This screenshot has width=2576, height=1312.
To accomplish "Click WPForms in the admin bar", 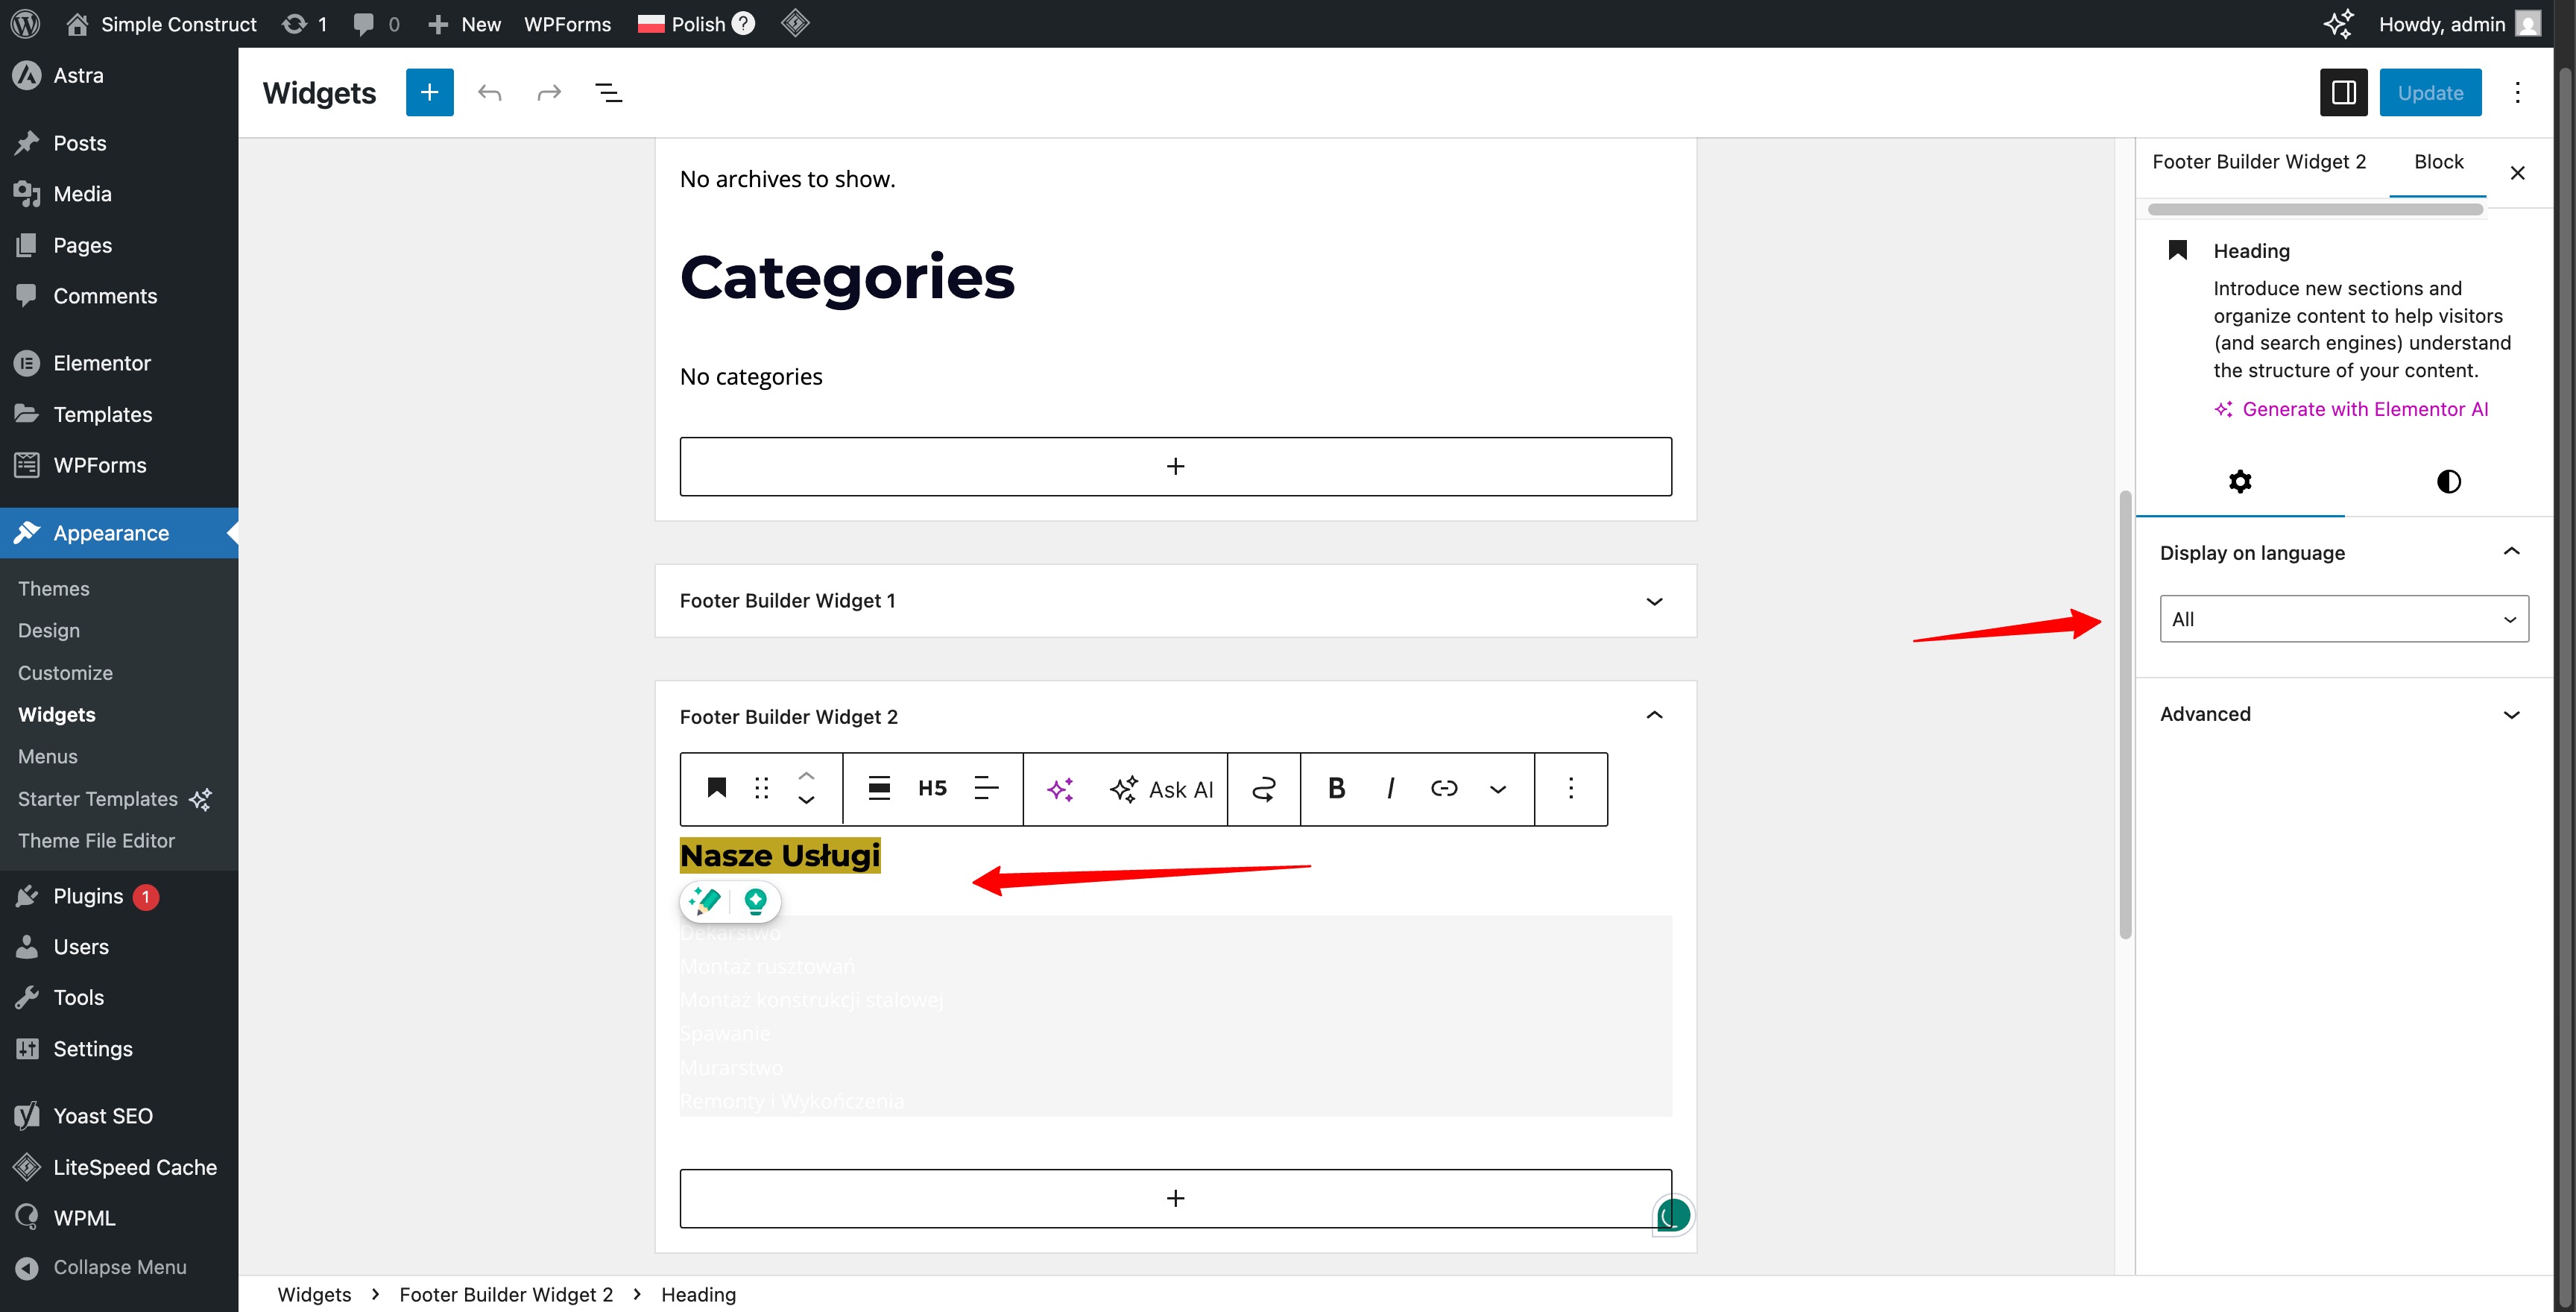I will [567, 24].
